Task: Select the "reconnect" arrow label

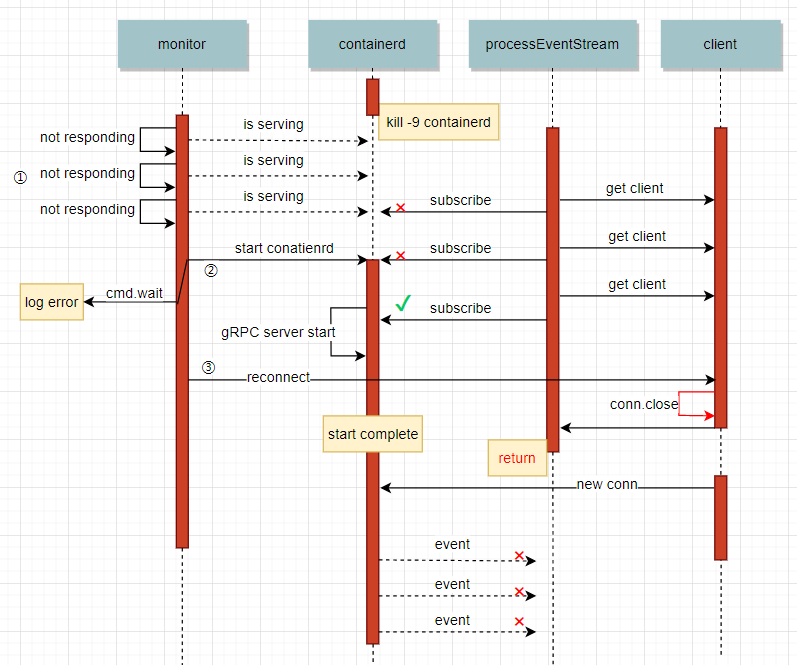Action: (279, 378)
